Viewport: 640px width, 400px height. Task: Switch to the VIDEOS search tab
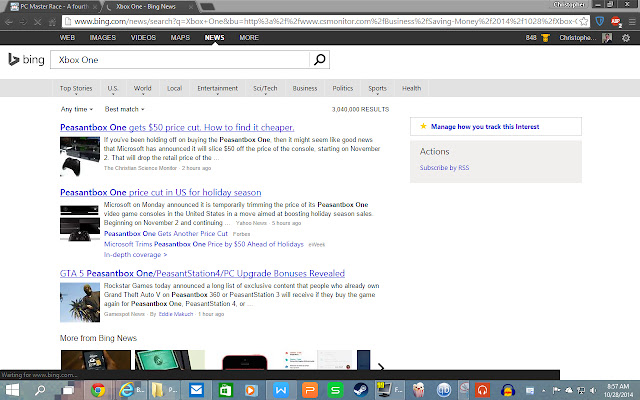(143, 38)
